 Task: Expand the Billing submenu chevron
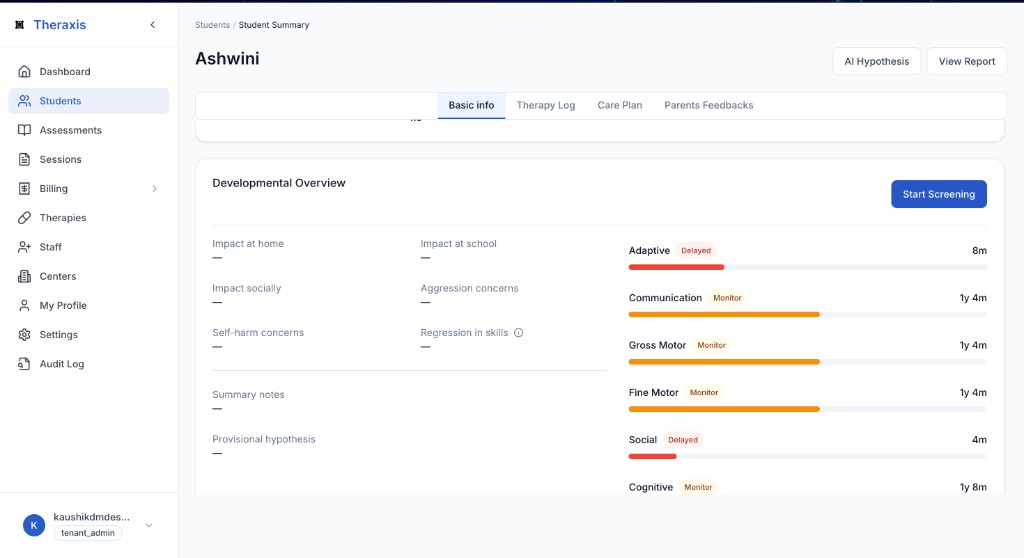155,189
